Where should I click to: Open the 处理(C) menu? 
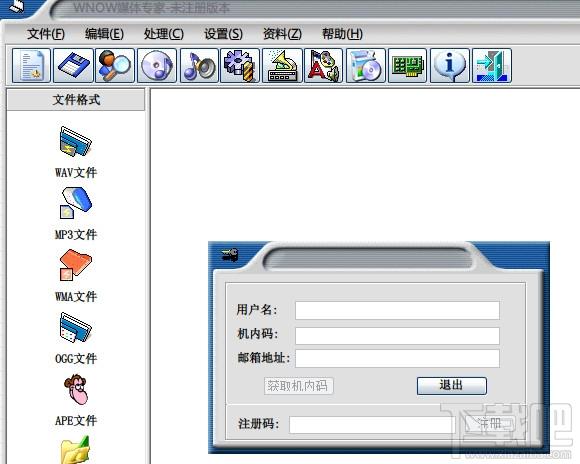[x=163, y=34]
